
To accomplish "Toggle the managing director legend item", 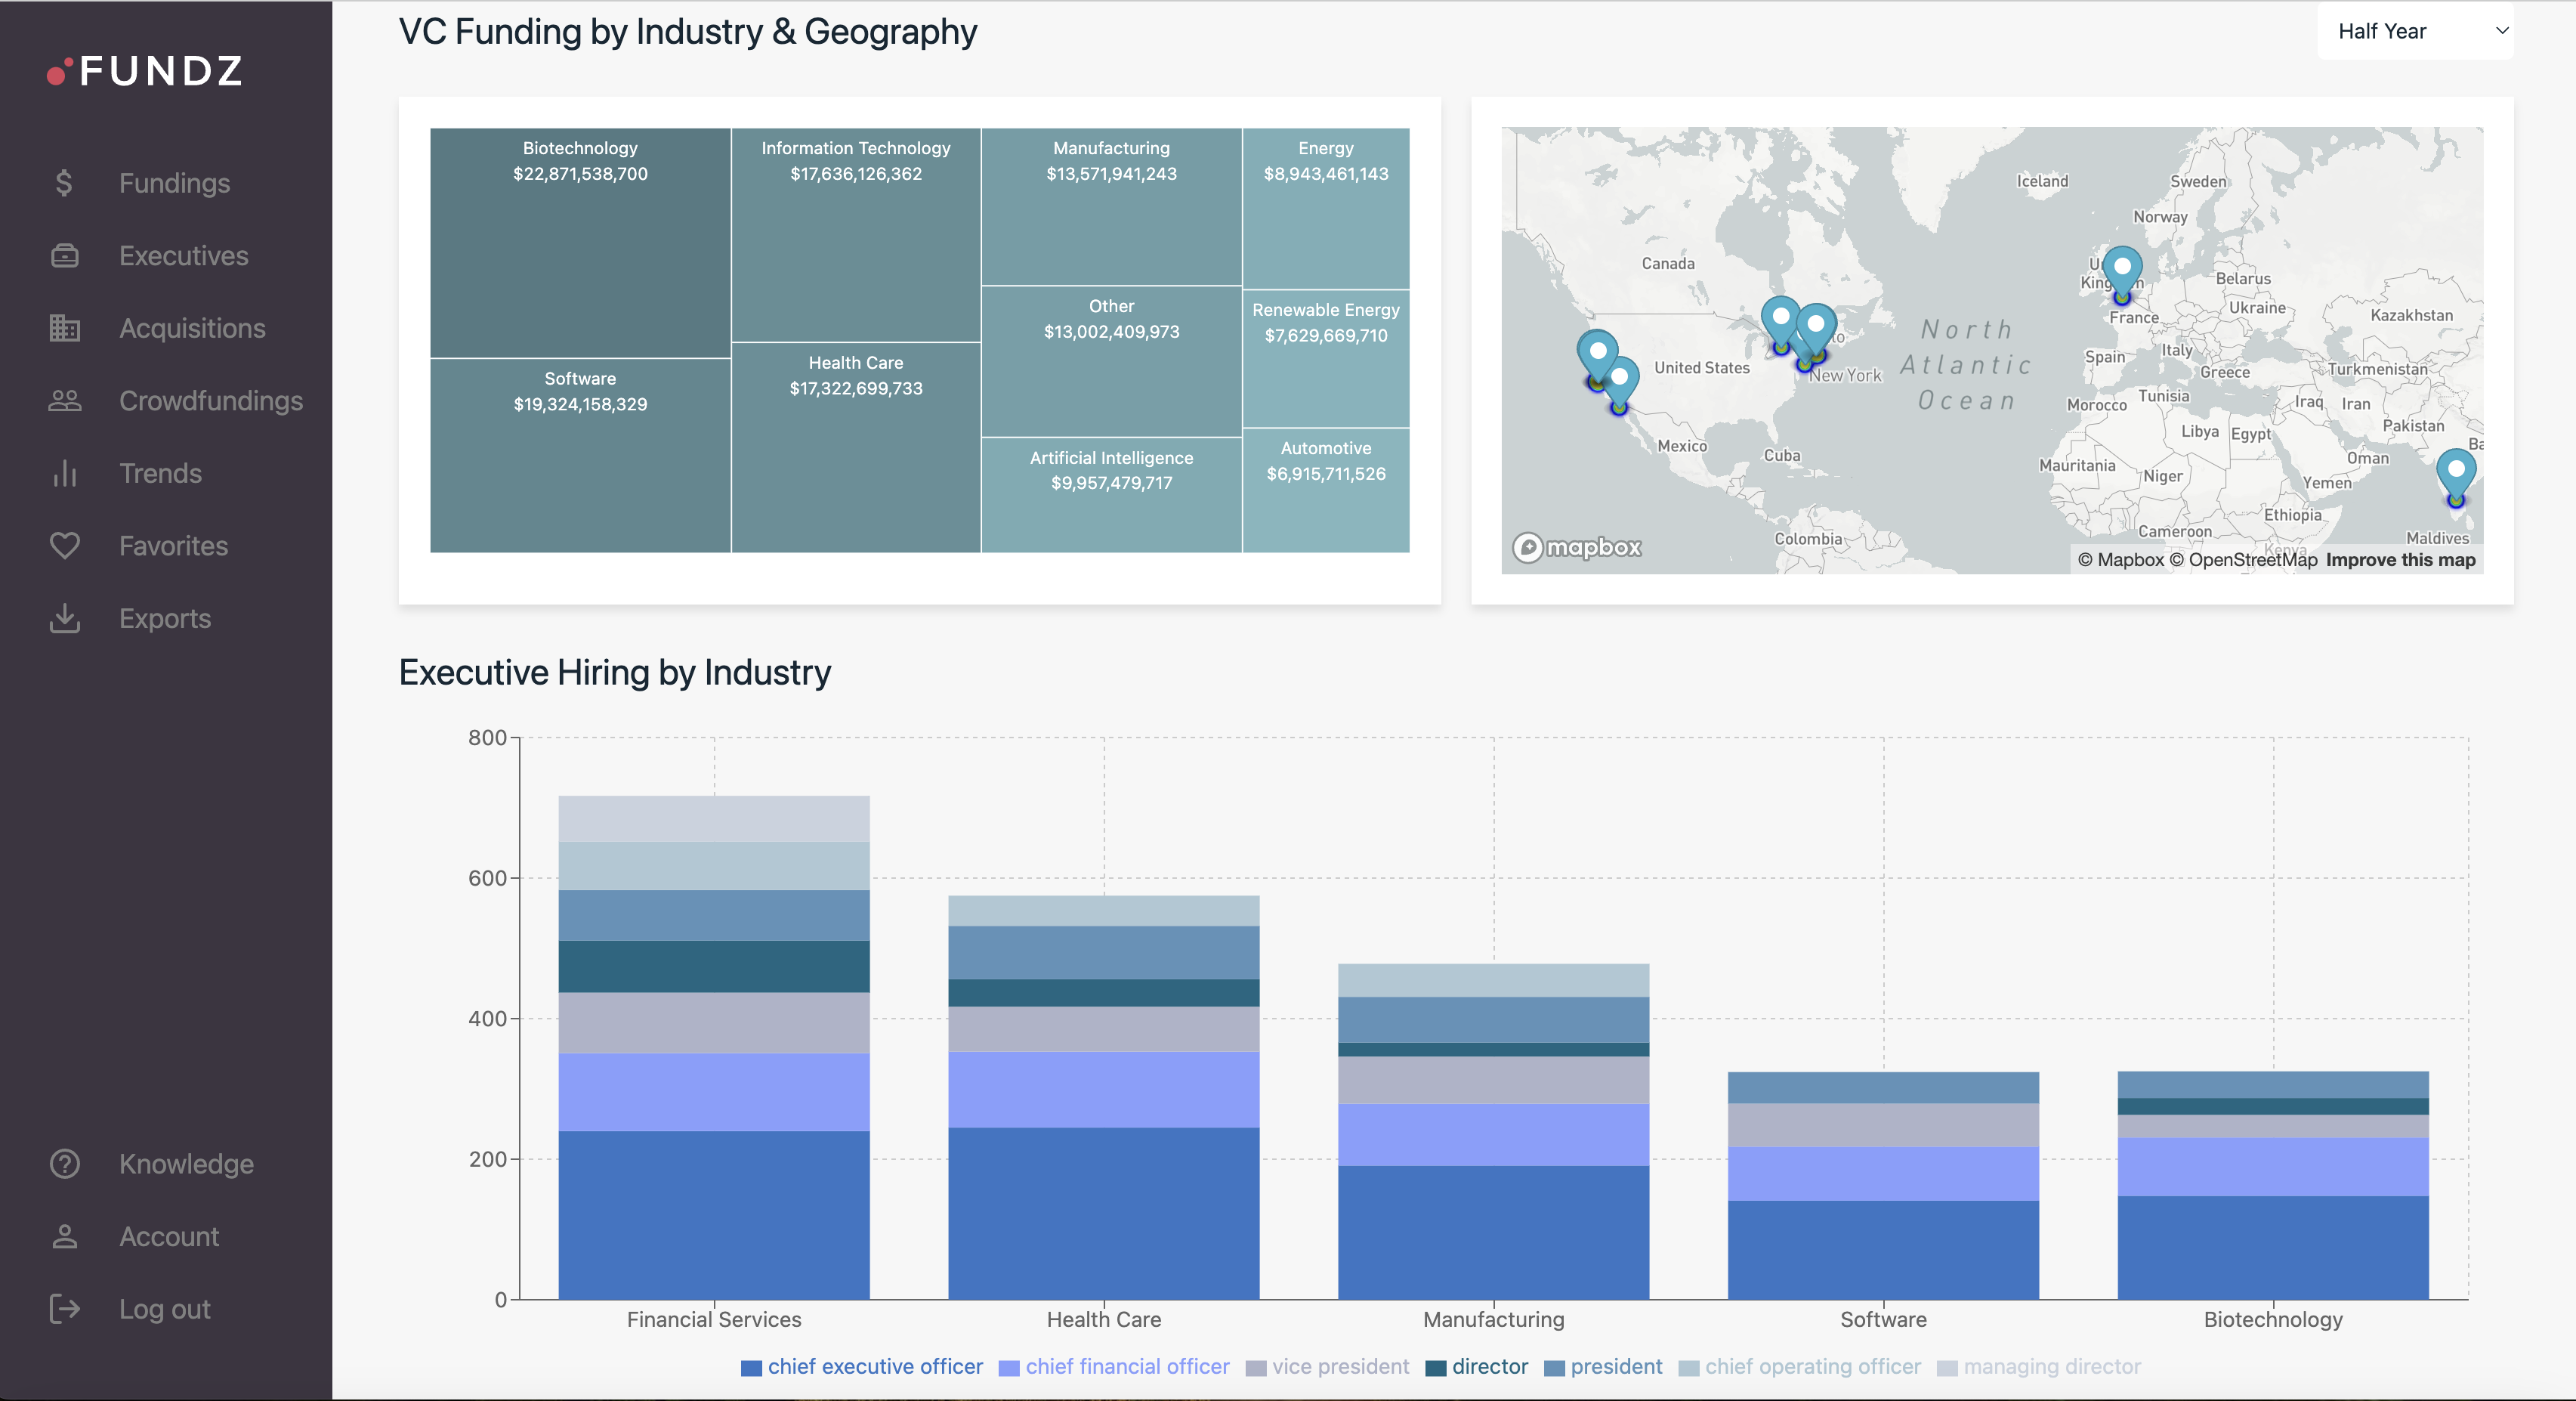I will 2038,1367.
